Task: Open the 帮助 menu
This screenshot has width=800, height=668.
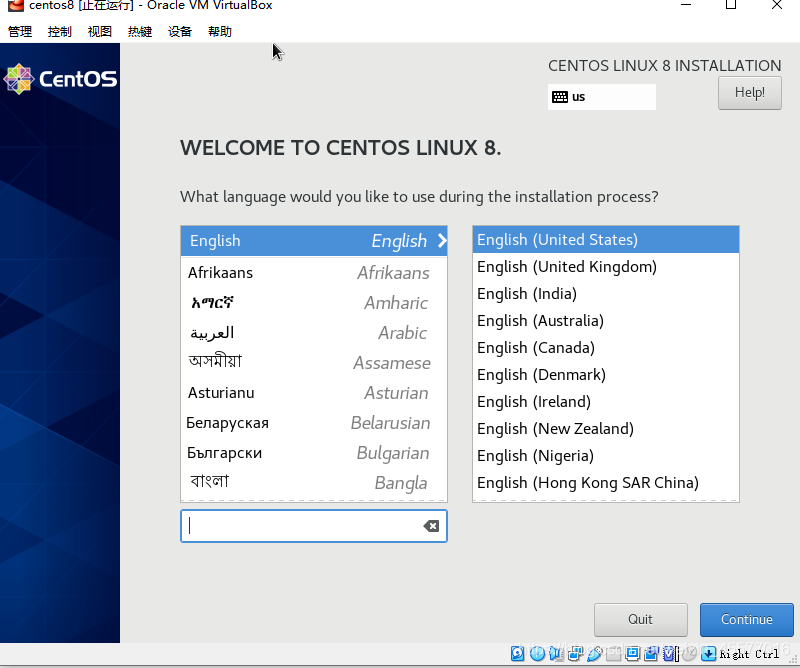Action: pos(220,32)
